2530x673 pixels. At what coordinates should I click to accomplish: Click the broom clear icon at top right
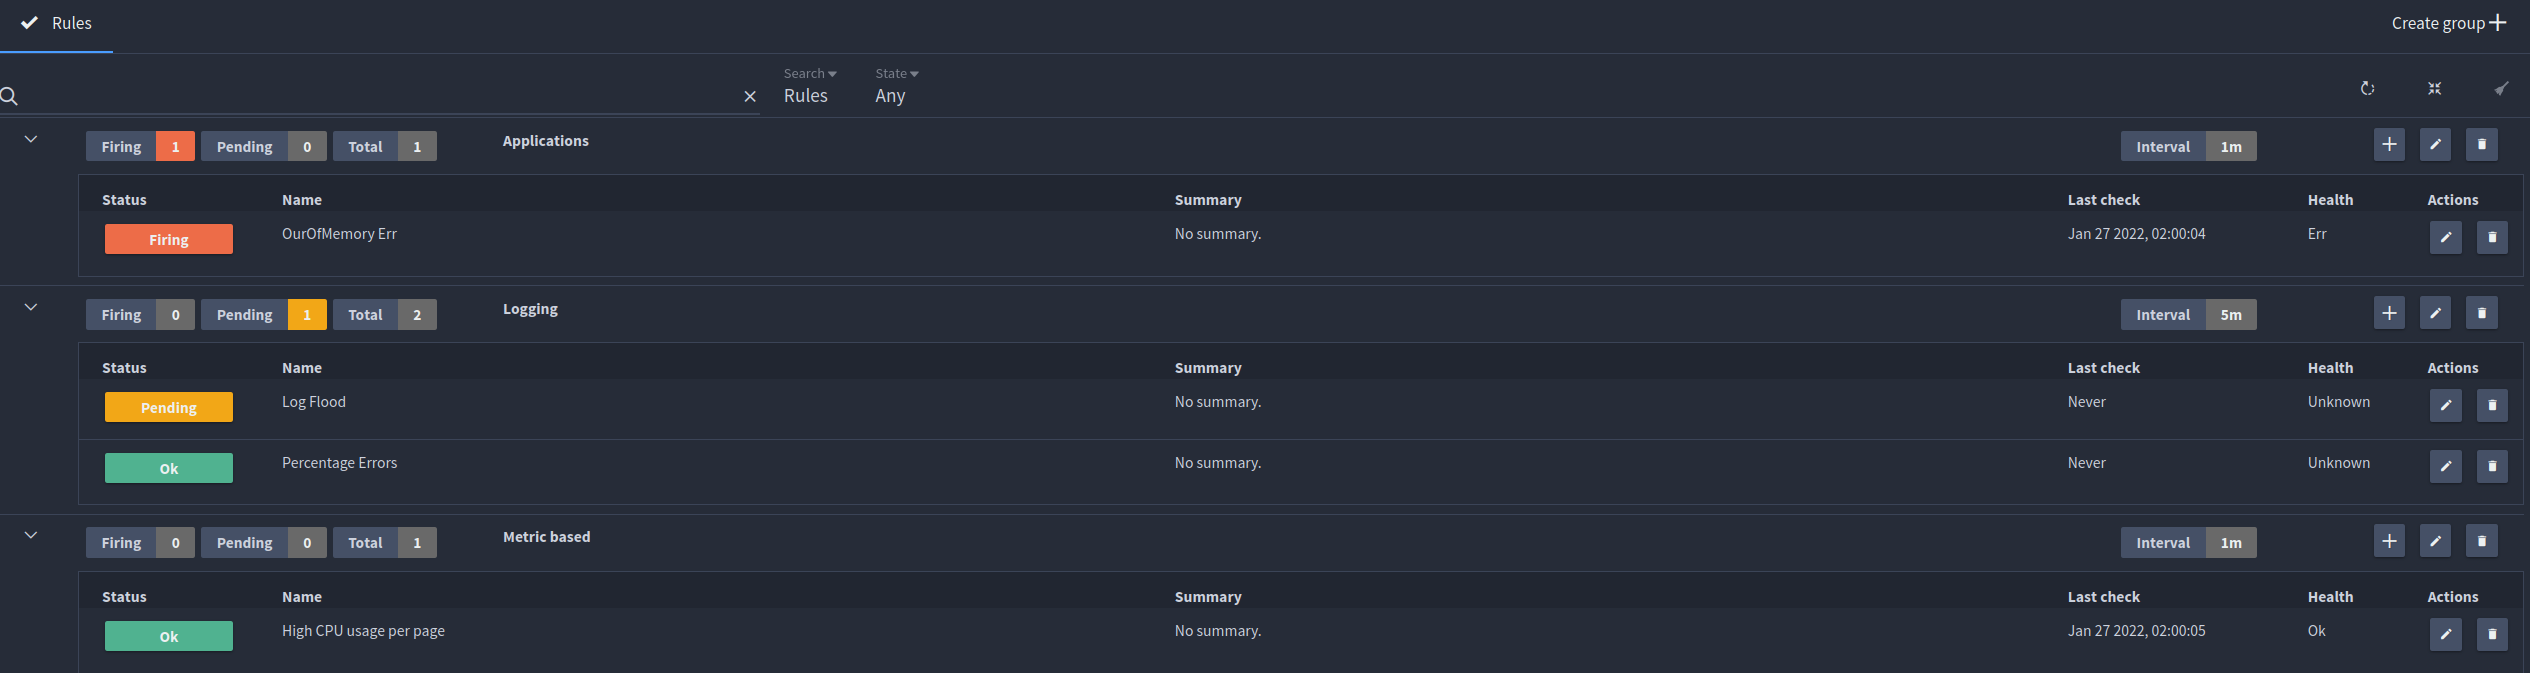pos(2501,89)
